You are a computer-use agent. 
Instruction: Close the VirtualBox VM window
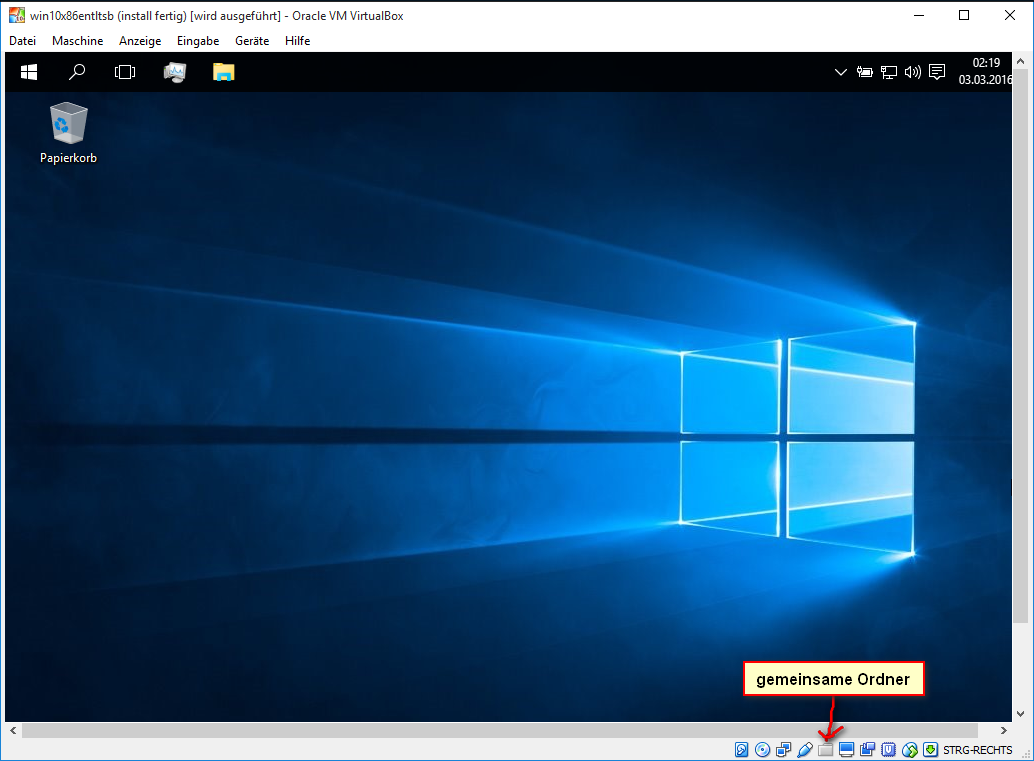1010,15
